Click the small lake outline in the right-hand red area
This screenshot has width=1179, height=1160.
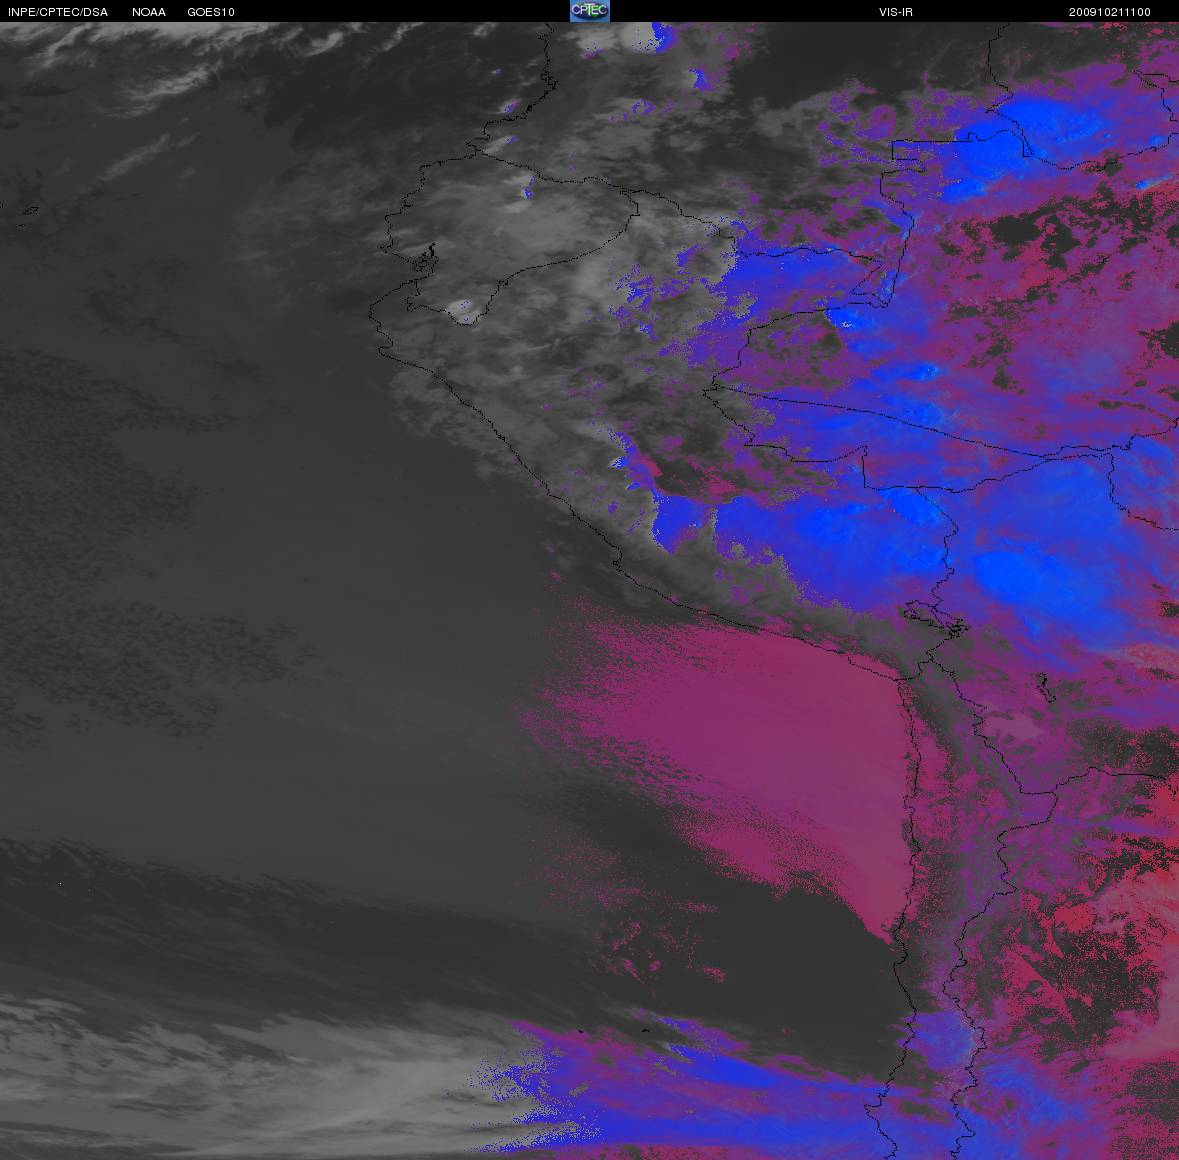coord(1043,687)
